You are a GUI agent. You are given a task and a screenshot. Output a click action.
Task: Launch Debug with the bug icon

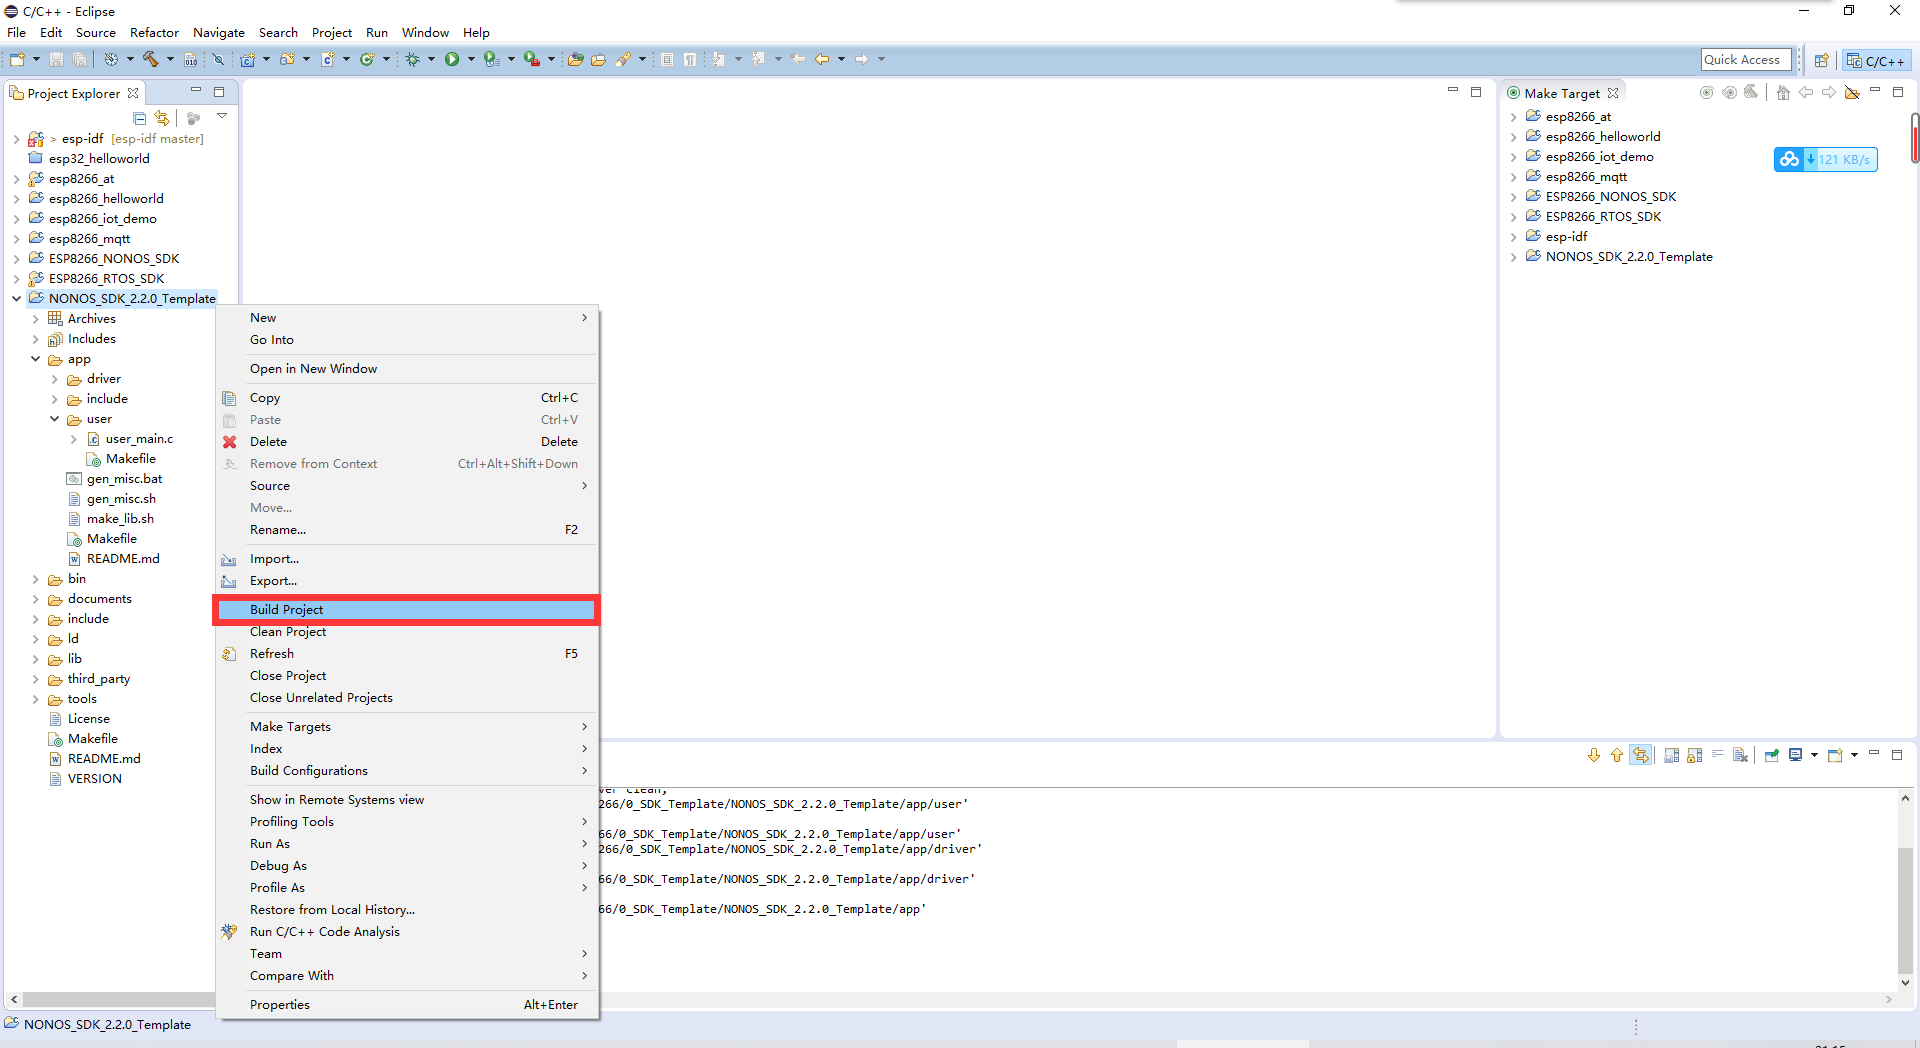pos(412,59)
